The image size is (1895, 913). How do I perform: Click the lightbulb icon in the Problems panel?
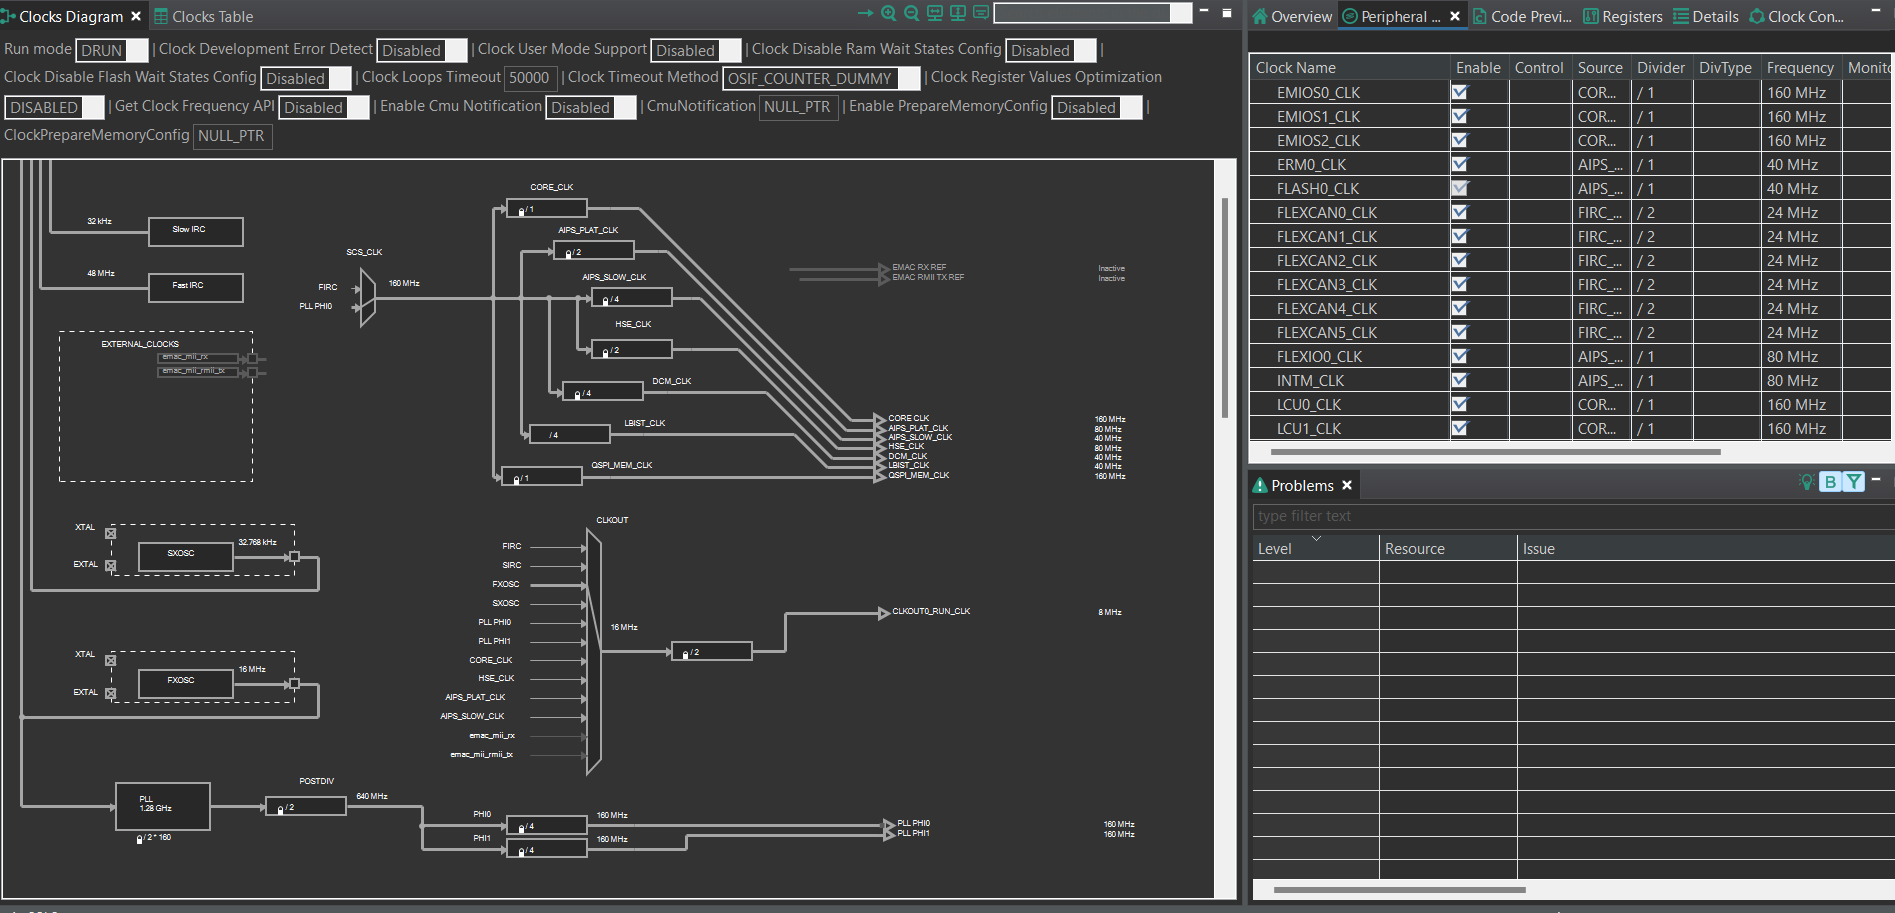(x=1807, y=482)
